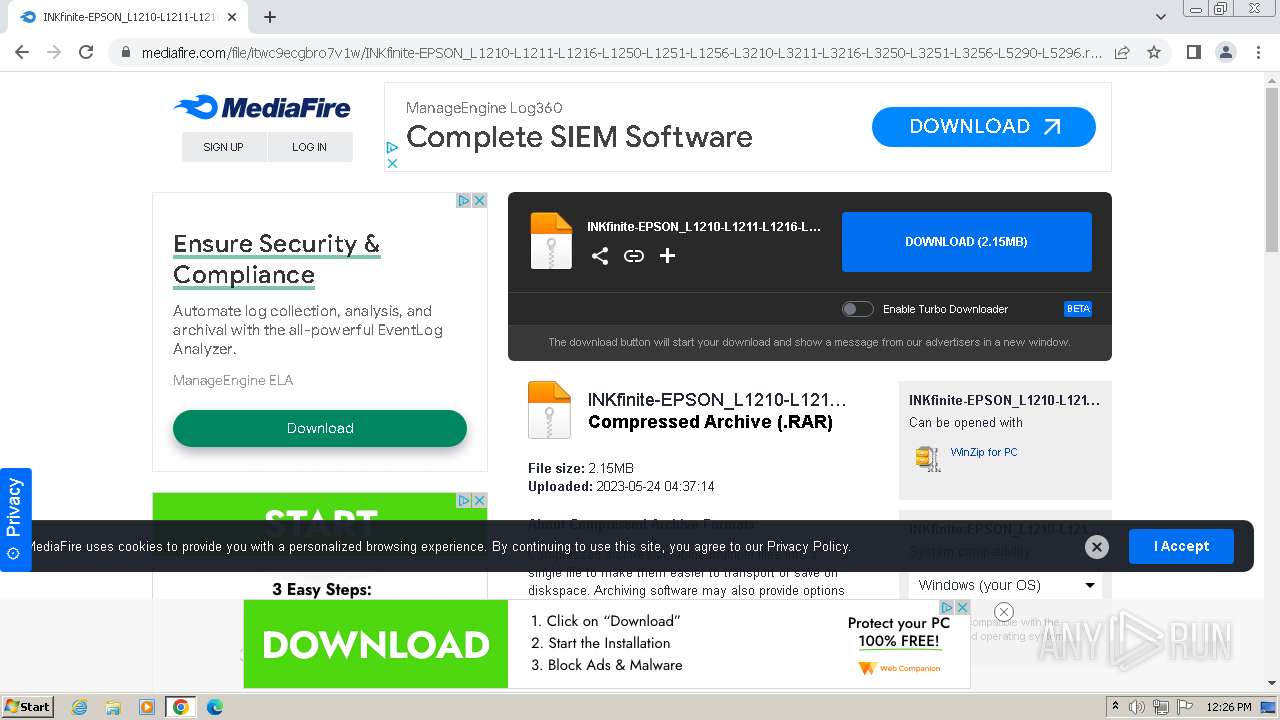Close the SIEM banner ad with its X
Screen dimensions: 1280x720
[392, 163]
